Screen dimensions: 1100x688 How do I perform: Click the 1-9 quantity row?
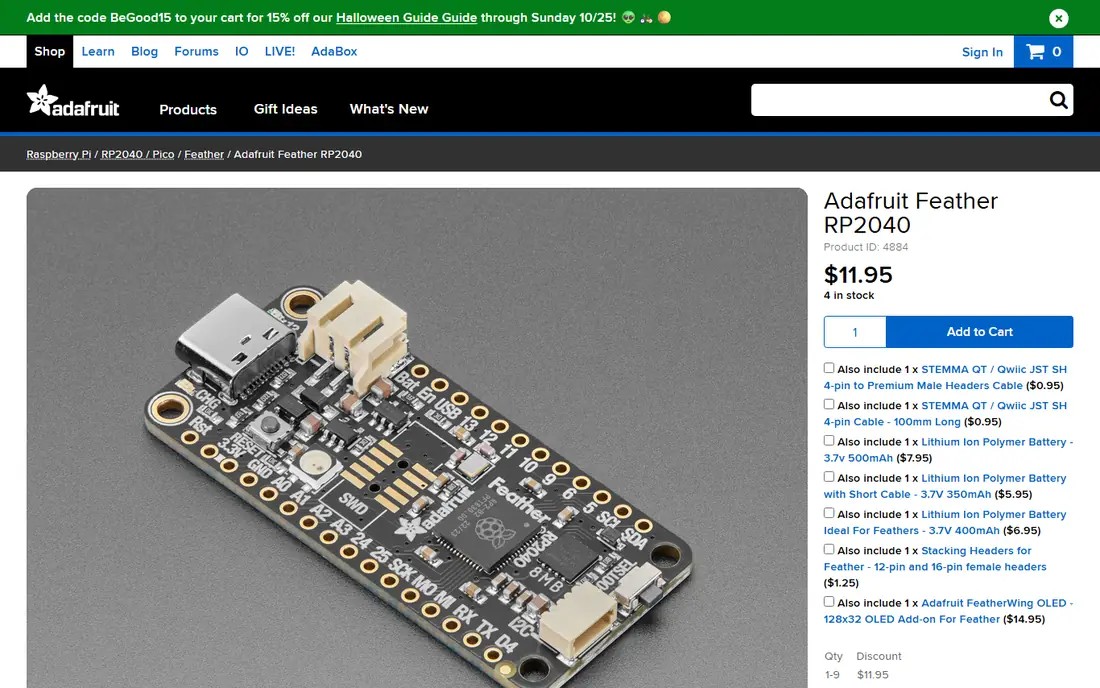[x=832, y=675]
